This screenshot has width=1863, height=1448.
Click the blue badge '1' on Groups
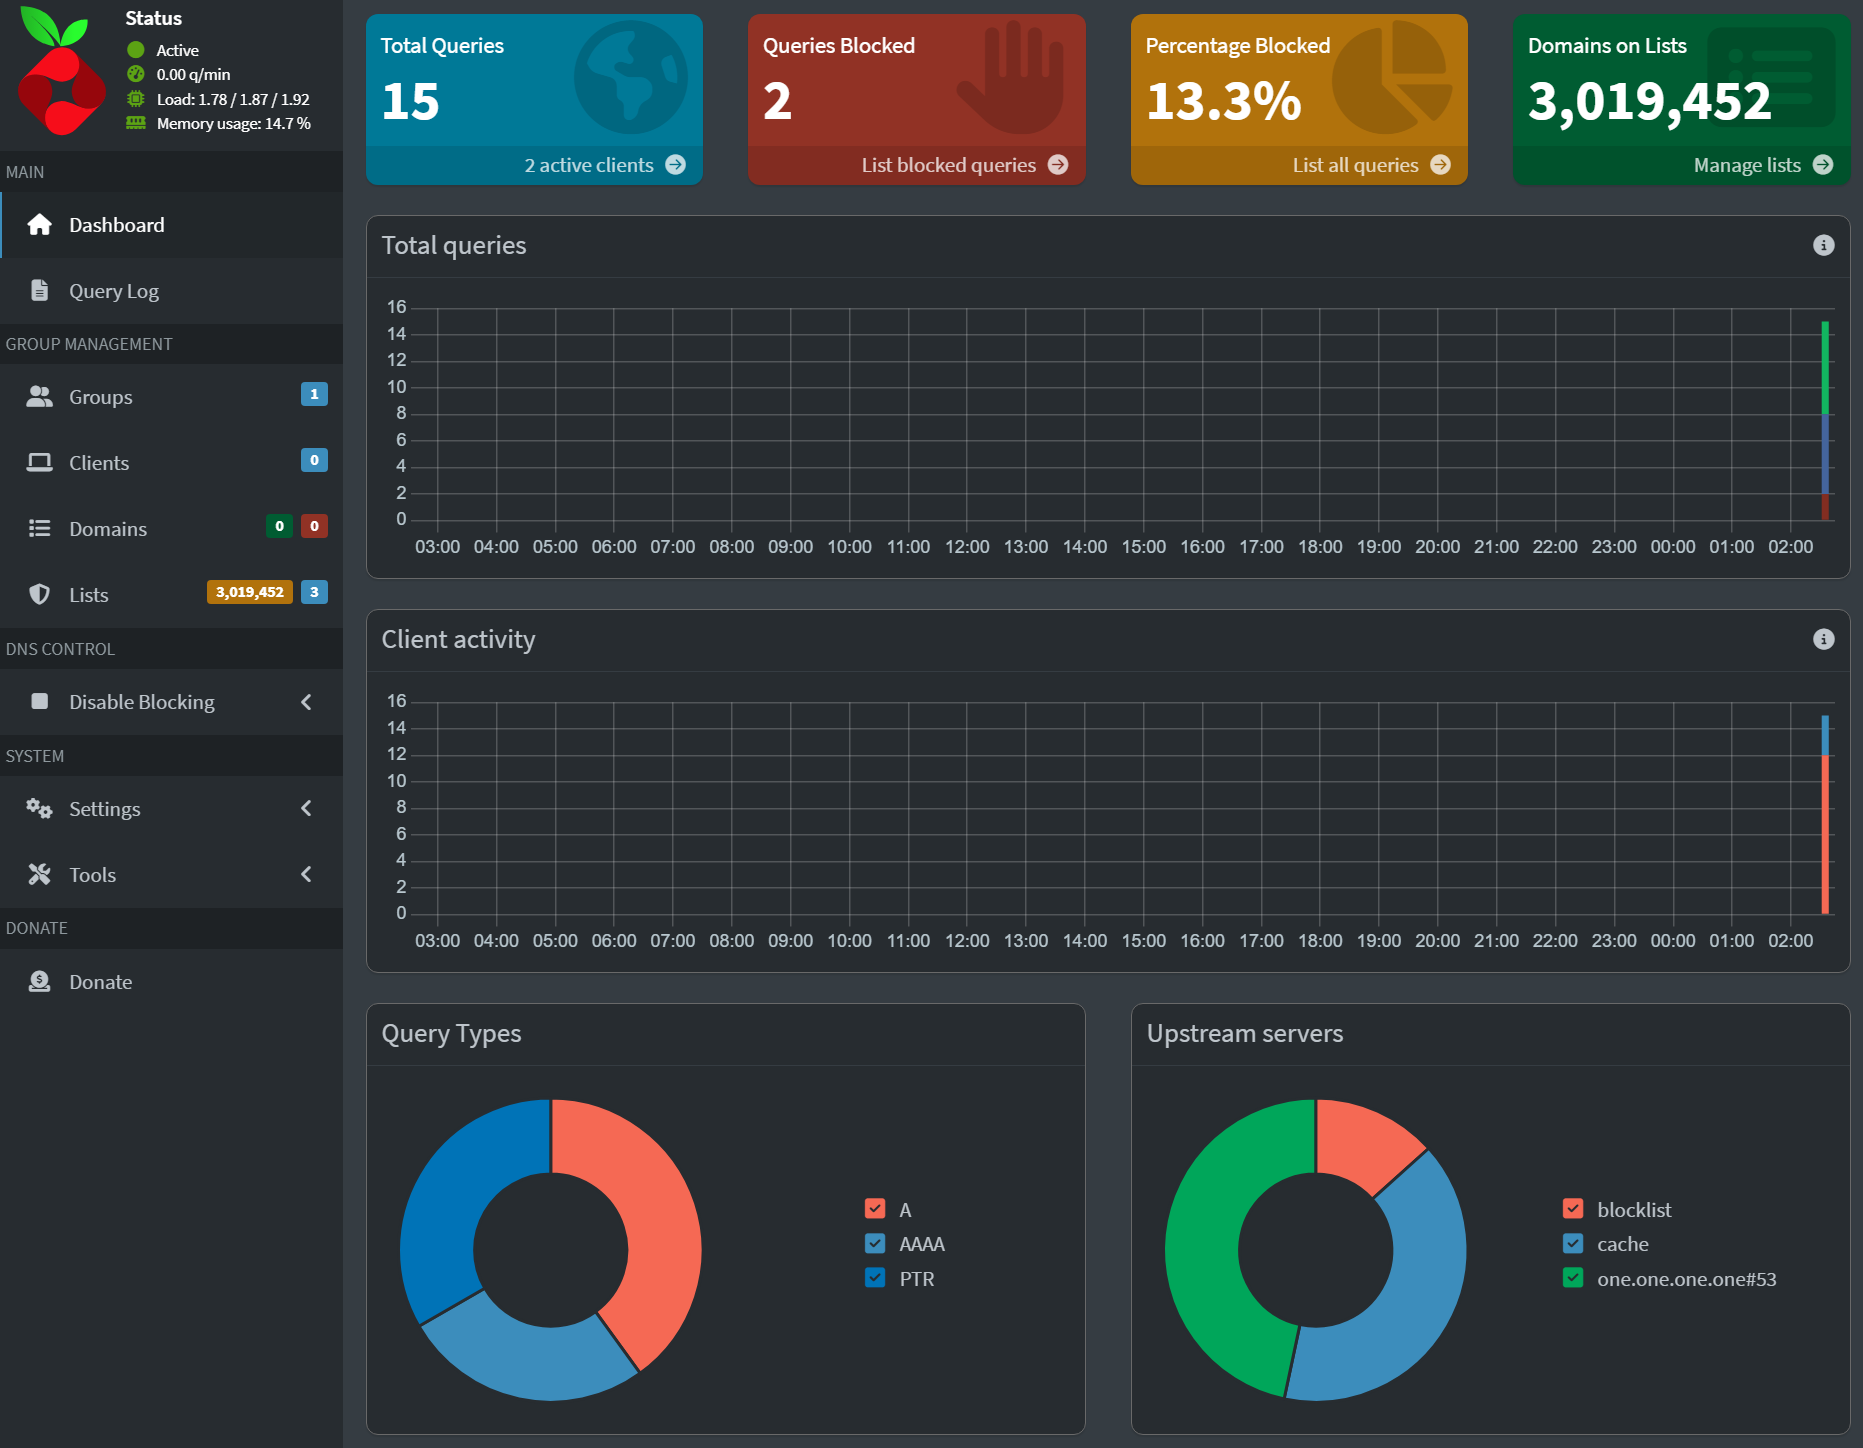314,394
